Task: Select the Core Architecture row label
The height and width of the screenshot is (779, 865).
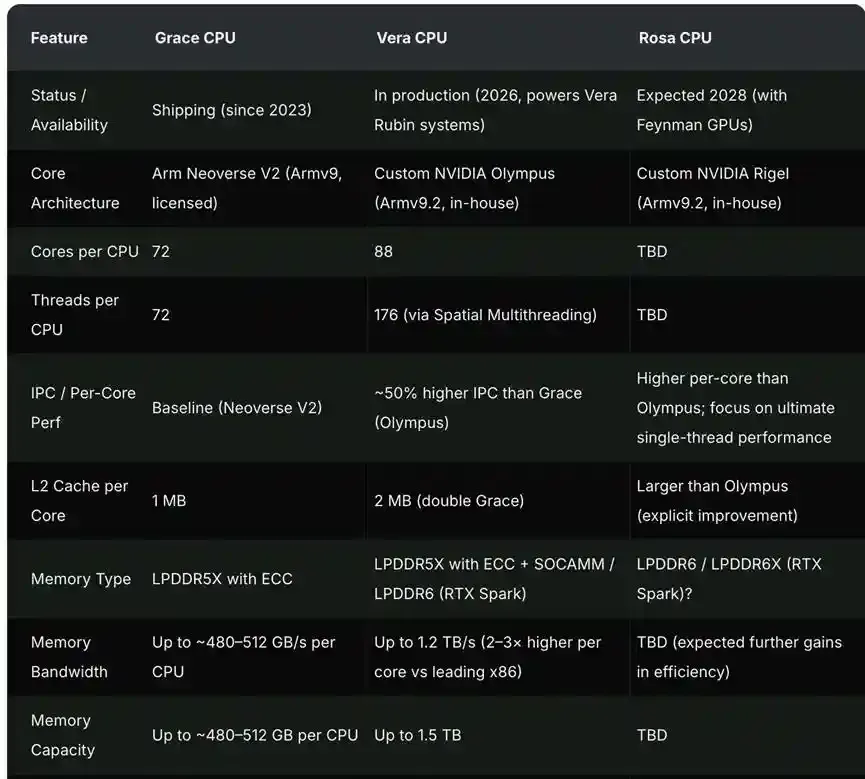Action: pos(75,188)
